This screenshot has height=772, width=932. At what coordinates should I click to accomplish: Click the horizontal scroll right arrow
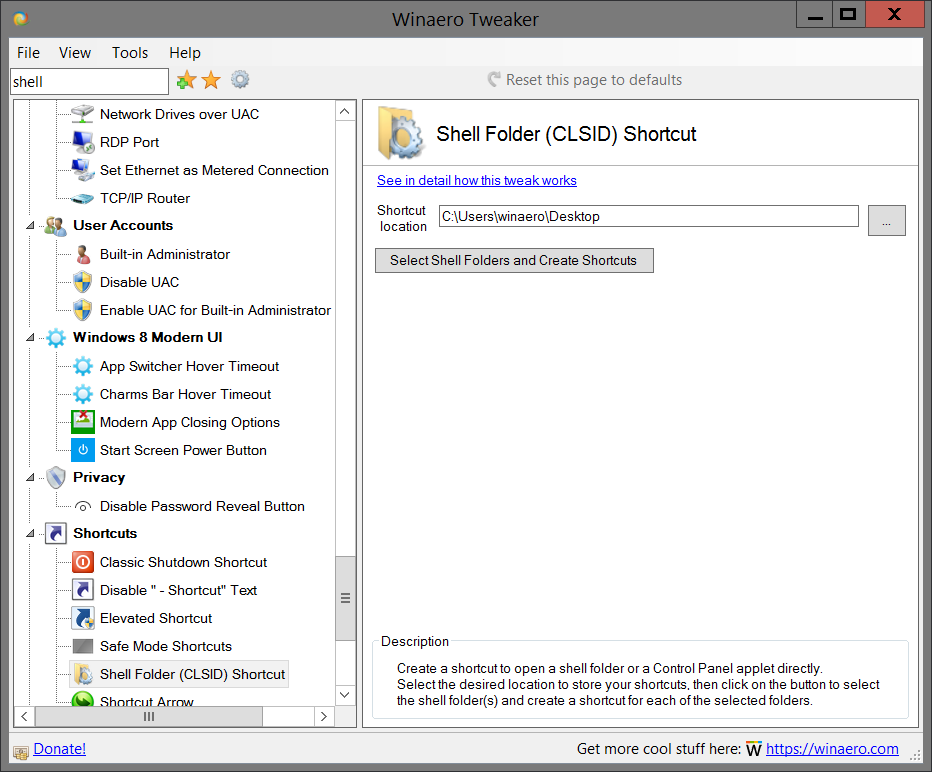(324, 716)
